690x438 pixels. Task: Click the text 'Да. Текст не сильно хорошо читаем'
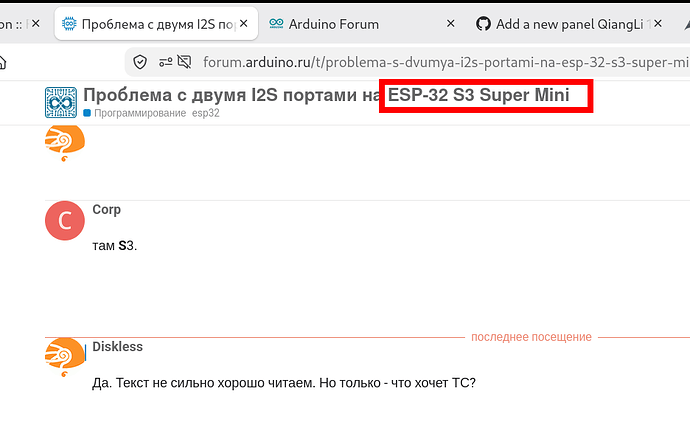[204, 383]
